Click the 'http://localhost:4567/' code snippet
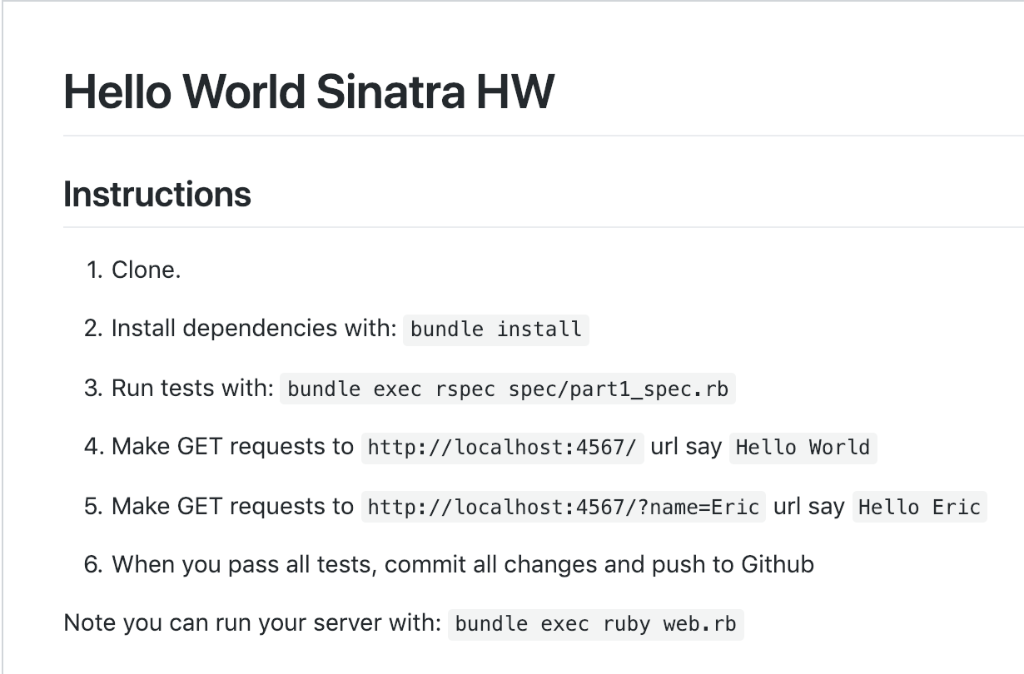This screenshot has width=1024, height=674. [502, 447]
